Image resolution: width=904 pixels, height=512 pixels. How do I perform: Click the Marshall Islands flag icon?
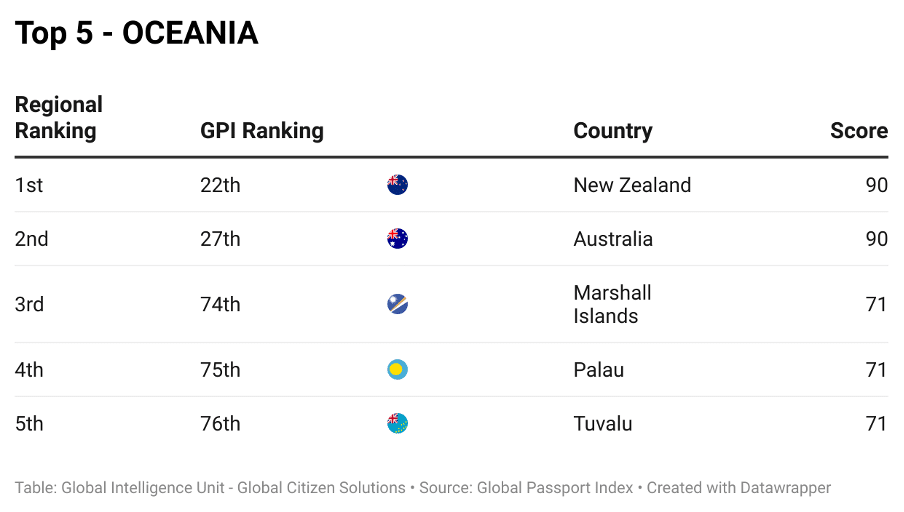(x=397, y=304)
